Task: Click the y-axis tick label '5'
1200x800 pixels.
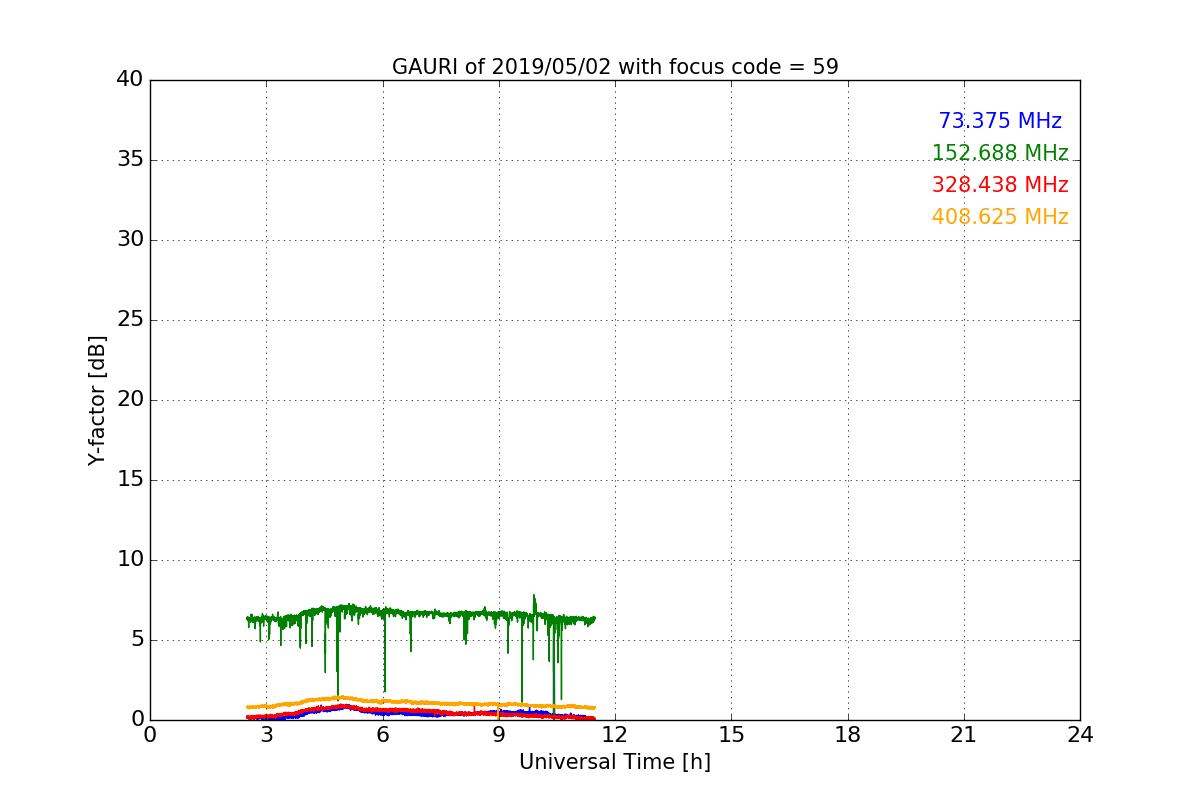Action: point(137,640)
